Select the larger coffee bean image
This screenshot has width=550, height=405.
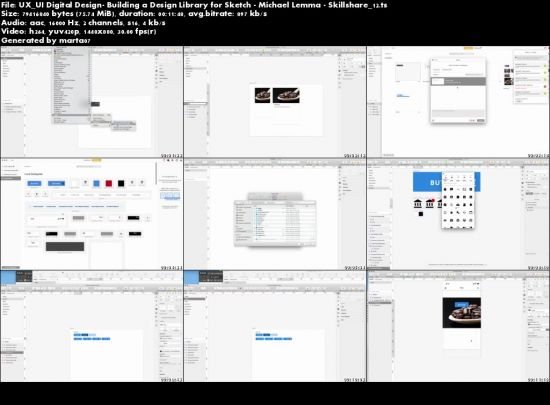tap(286, 95)
